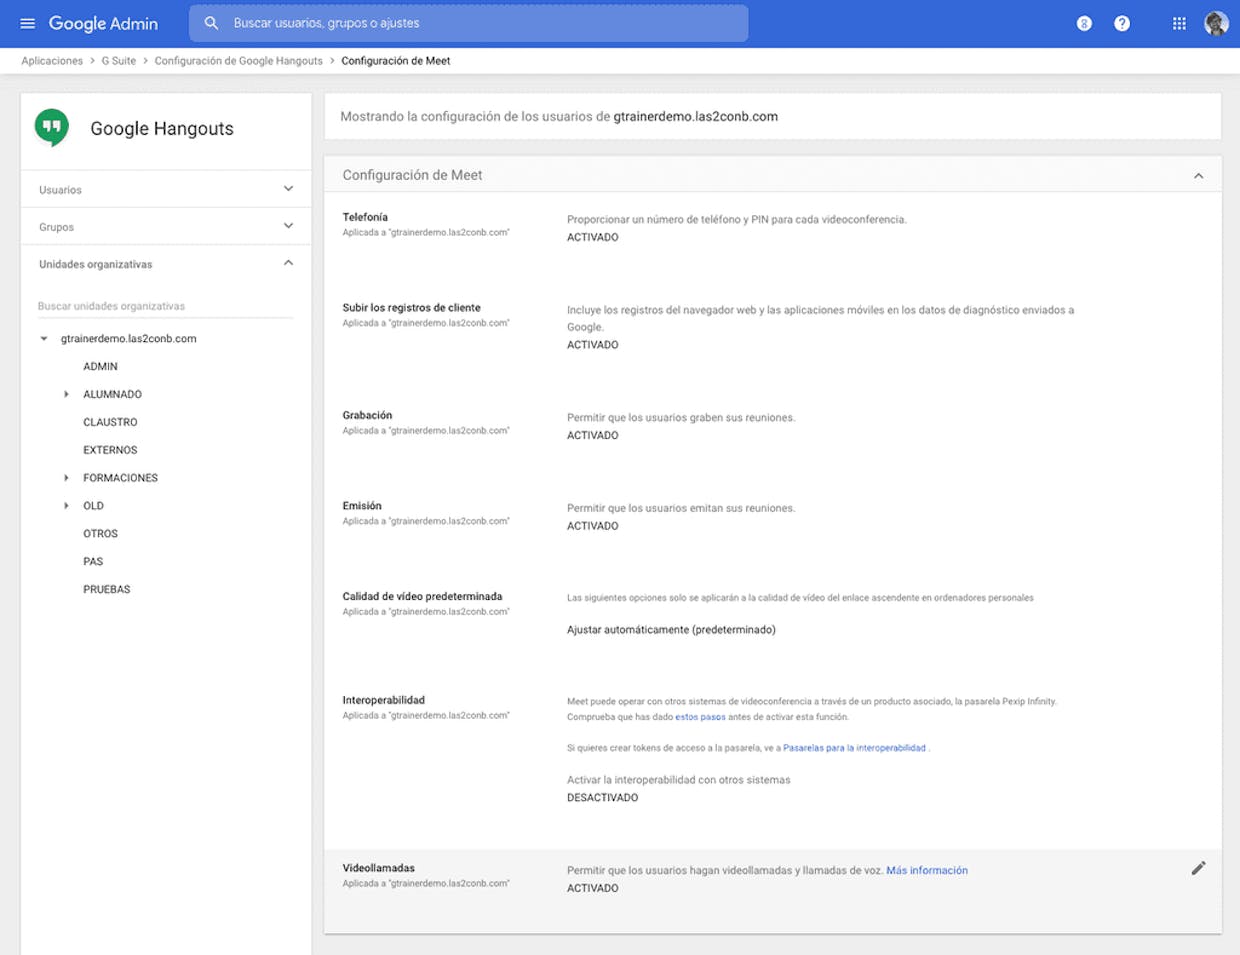
Task: Select the PAS organizational unit
Action: tap(93, 562)
